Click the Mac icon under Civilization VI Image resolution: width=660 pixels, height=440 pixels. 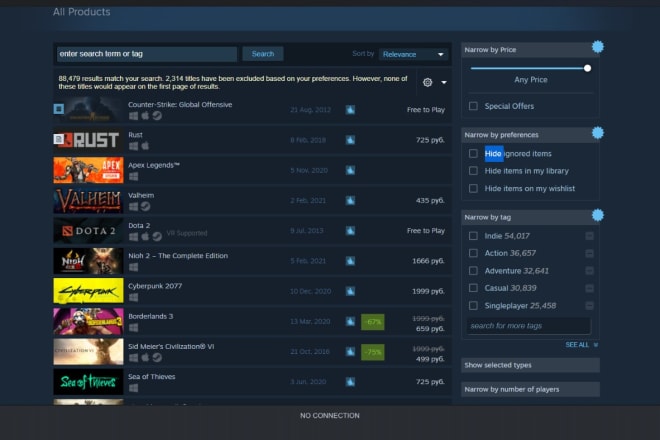145,357
